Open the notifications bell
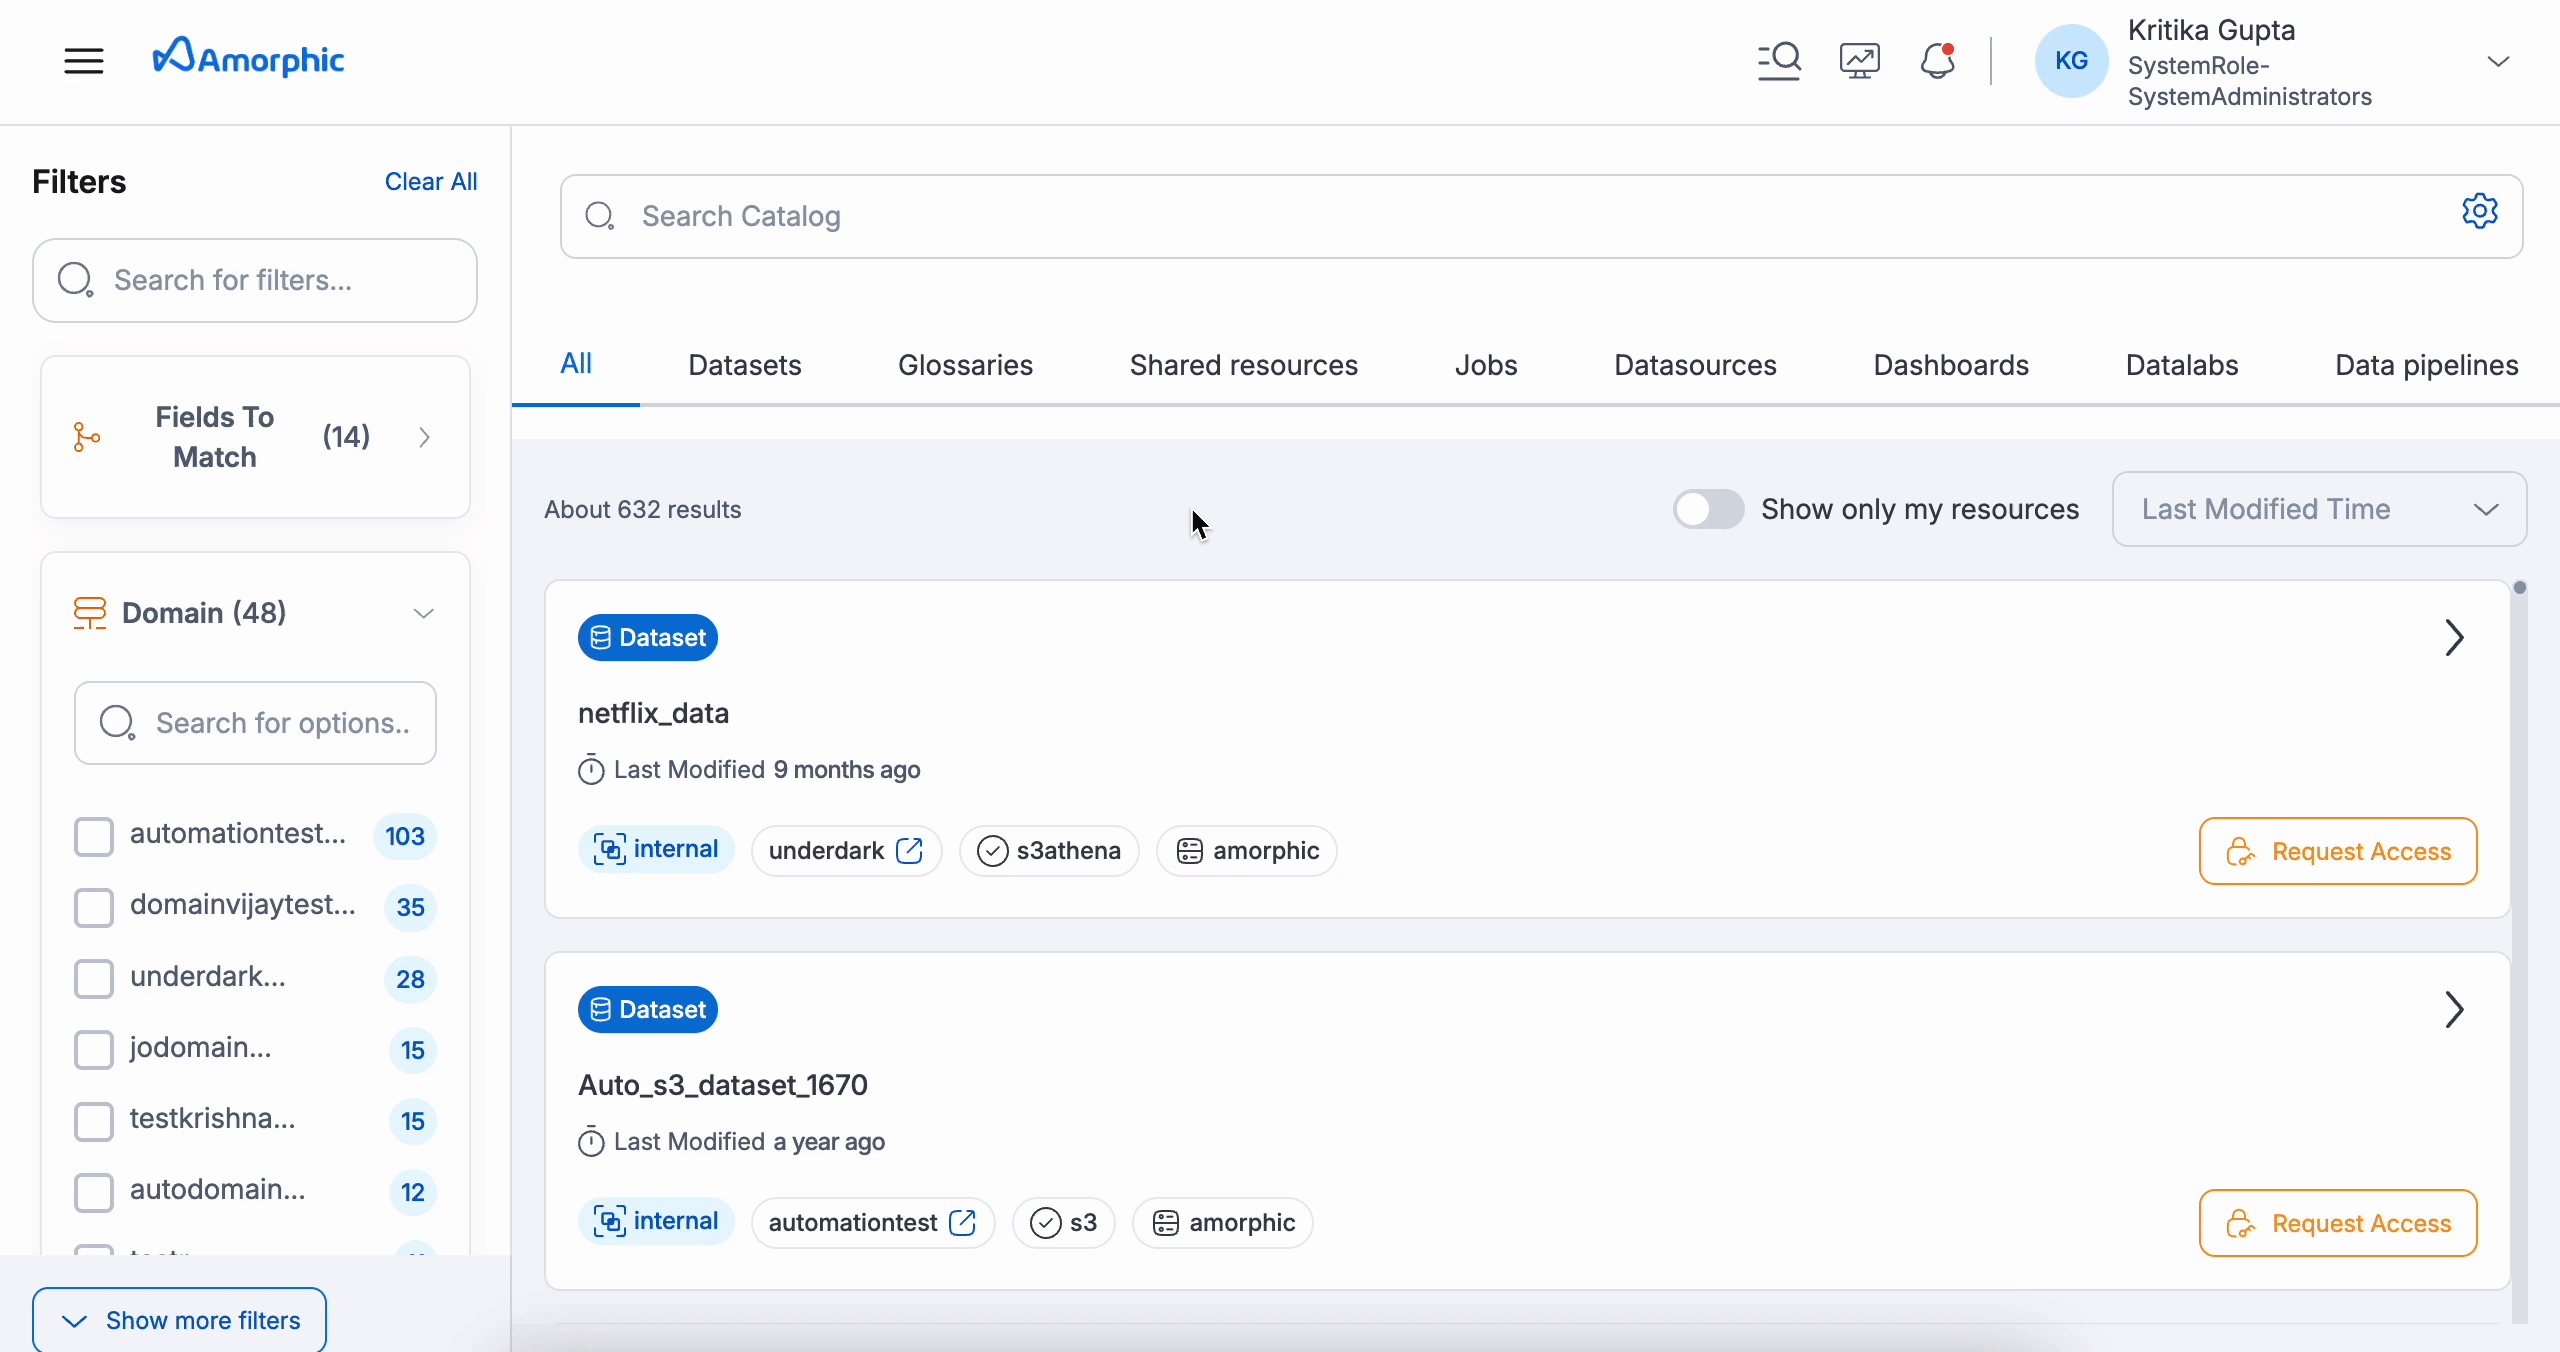Screen dimensions: 2560x1352 [x=1936, y=60]
